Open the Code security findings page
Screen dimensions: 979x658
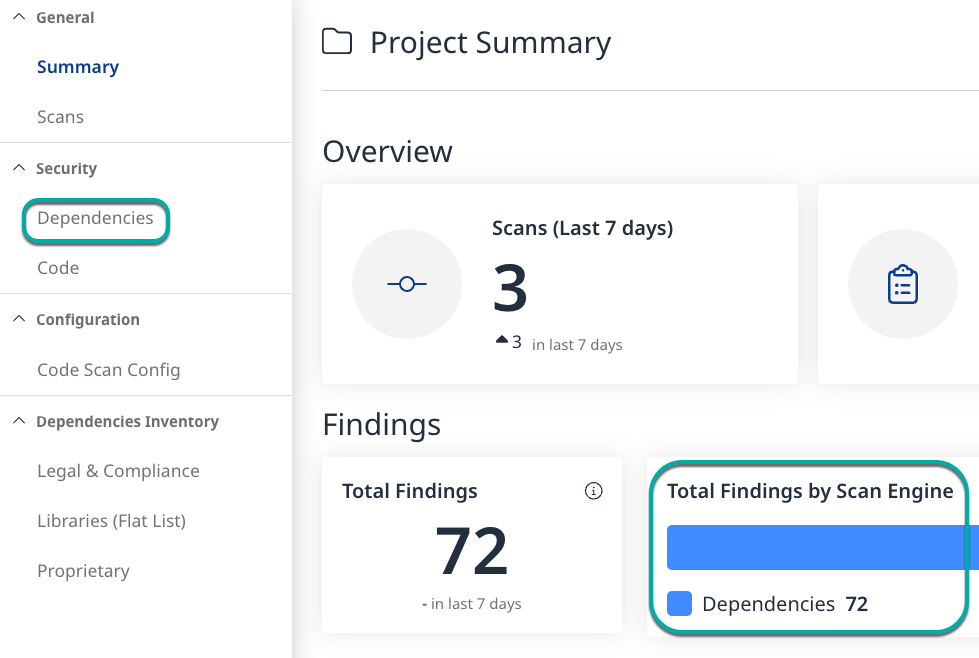point(57,267)
